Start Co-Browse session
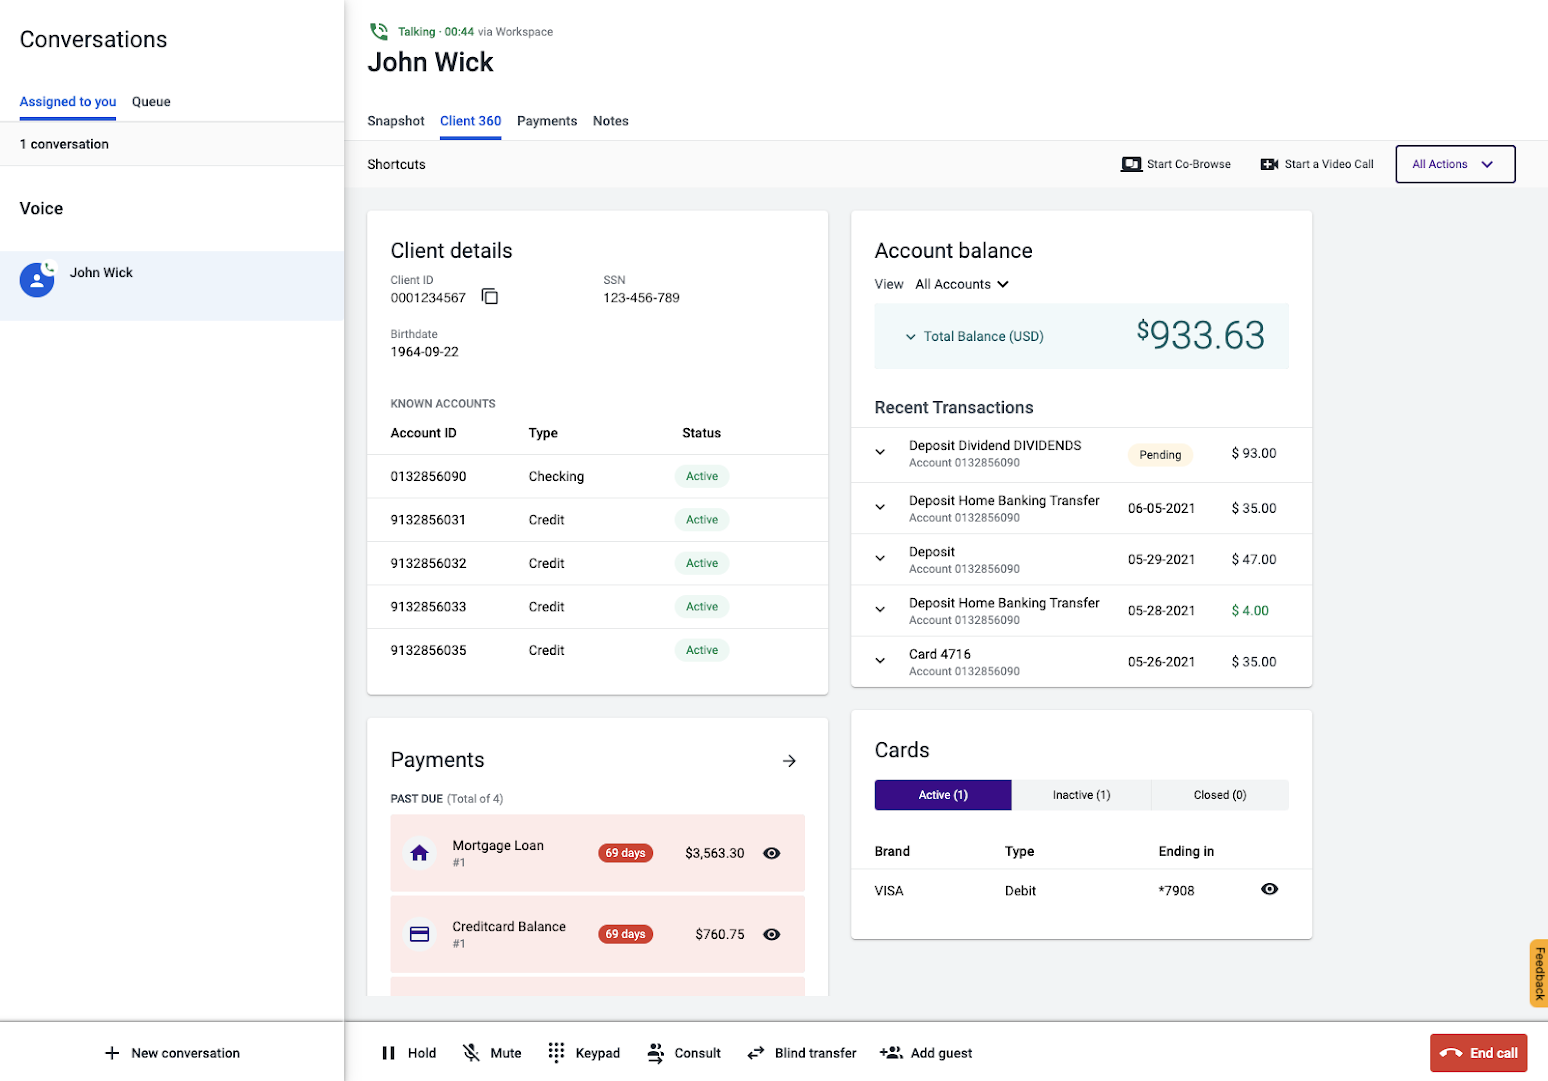 tap(1176, 164)
